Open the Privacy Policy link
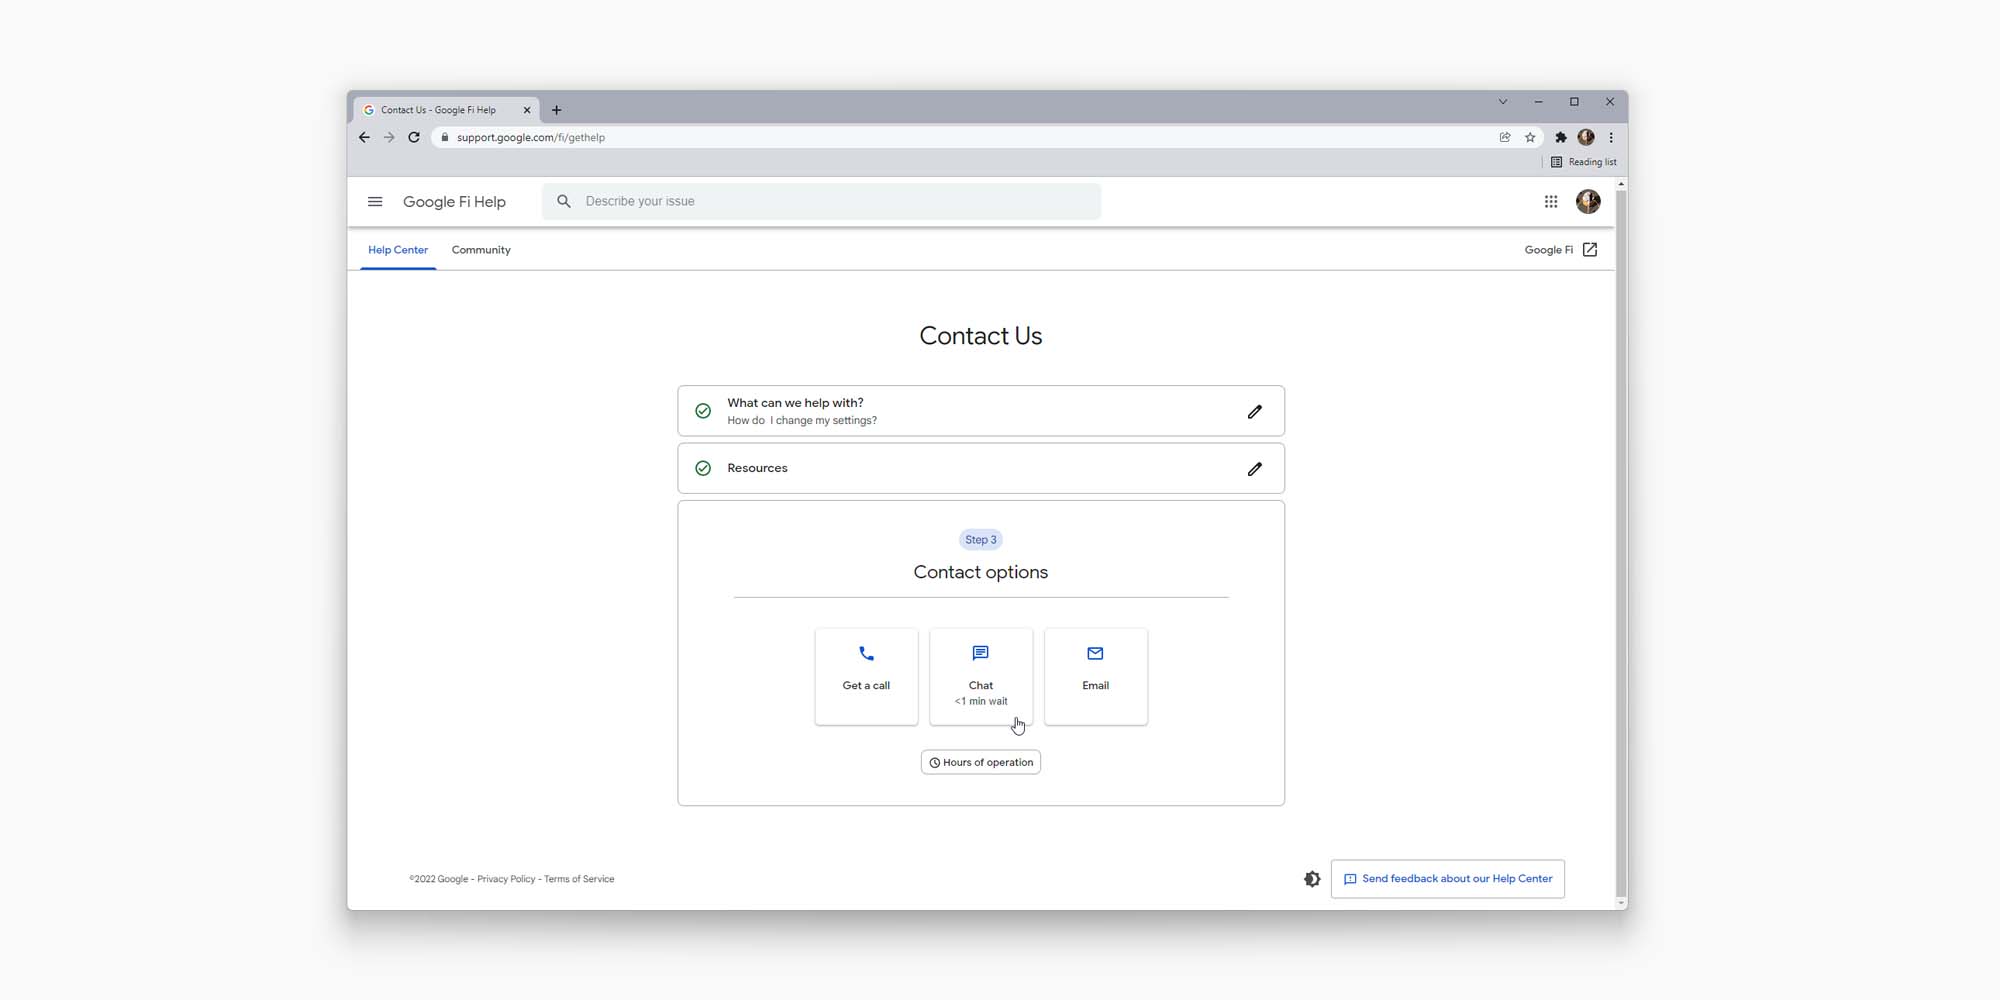The width and height of the screenshot is (2000, 1000). [x=506, y=879]
